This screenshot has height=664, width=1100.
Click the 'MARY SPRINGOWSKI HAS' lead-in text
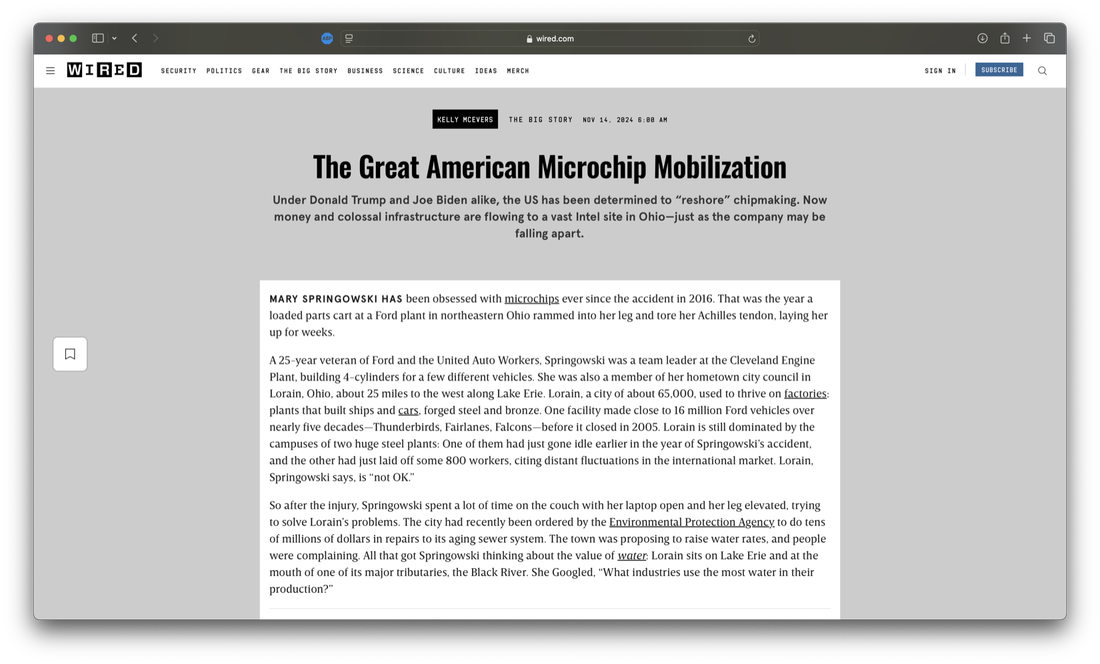pyautogui.click(x=336, y=299)
